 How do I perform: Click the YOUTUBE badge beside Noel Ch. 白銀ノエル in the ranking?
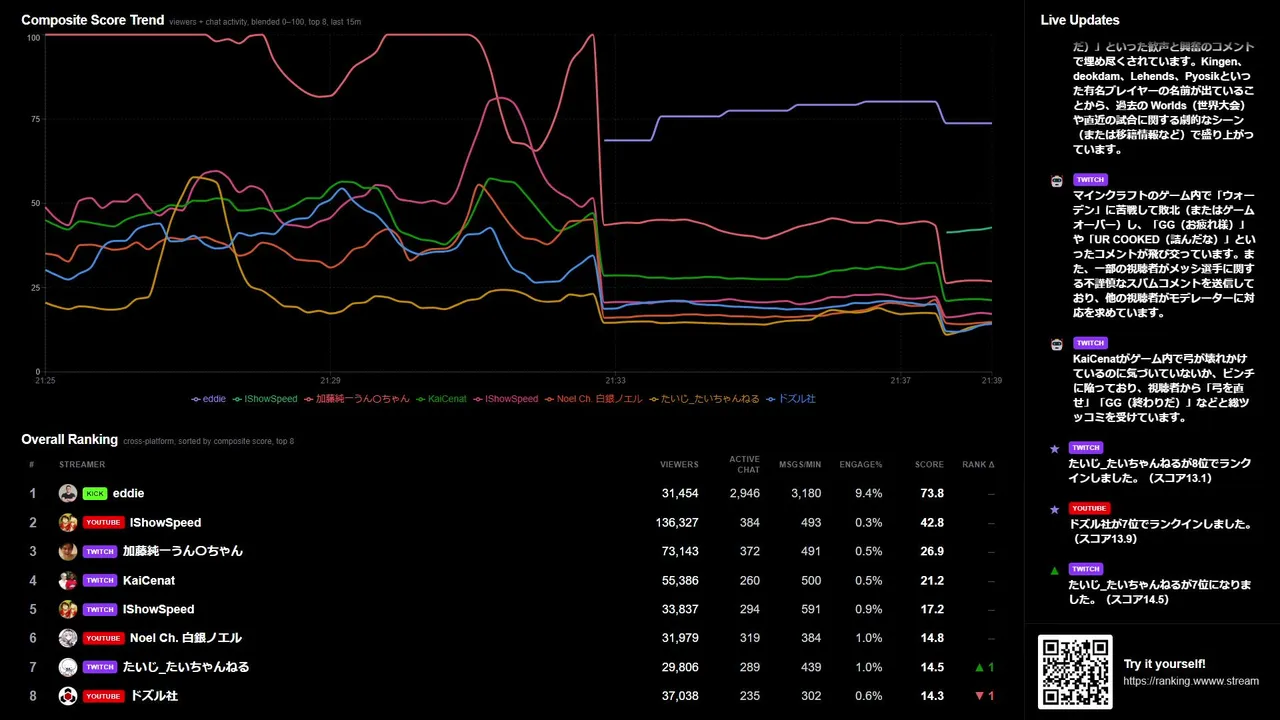click(103, 639)
